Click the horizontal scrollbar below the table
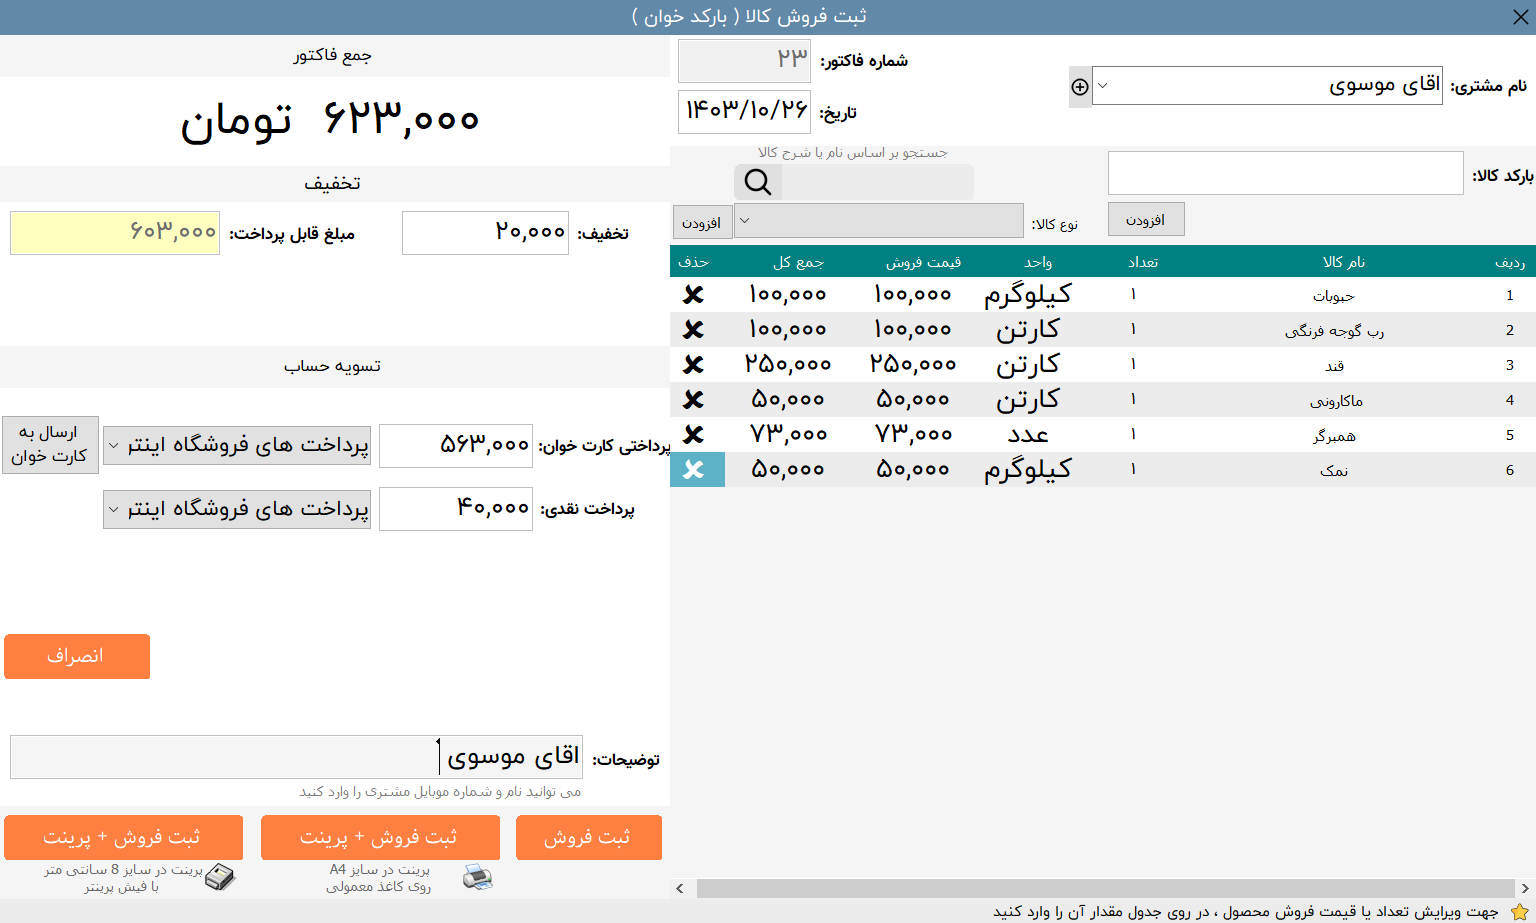 click(x=1100, y=888)
